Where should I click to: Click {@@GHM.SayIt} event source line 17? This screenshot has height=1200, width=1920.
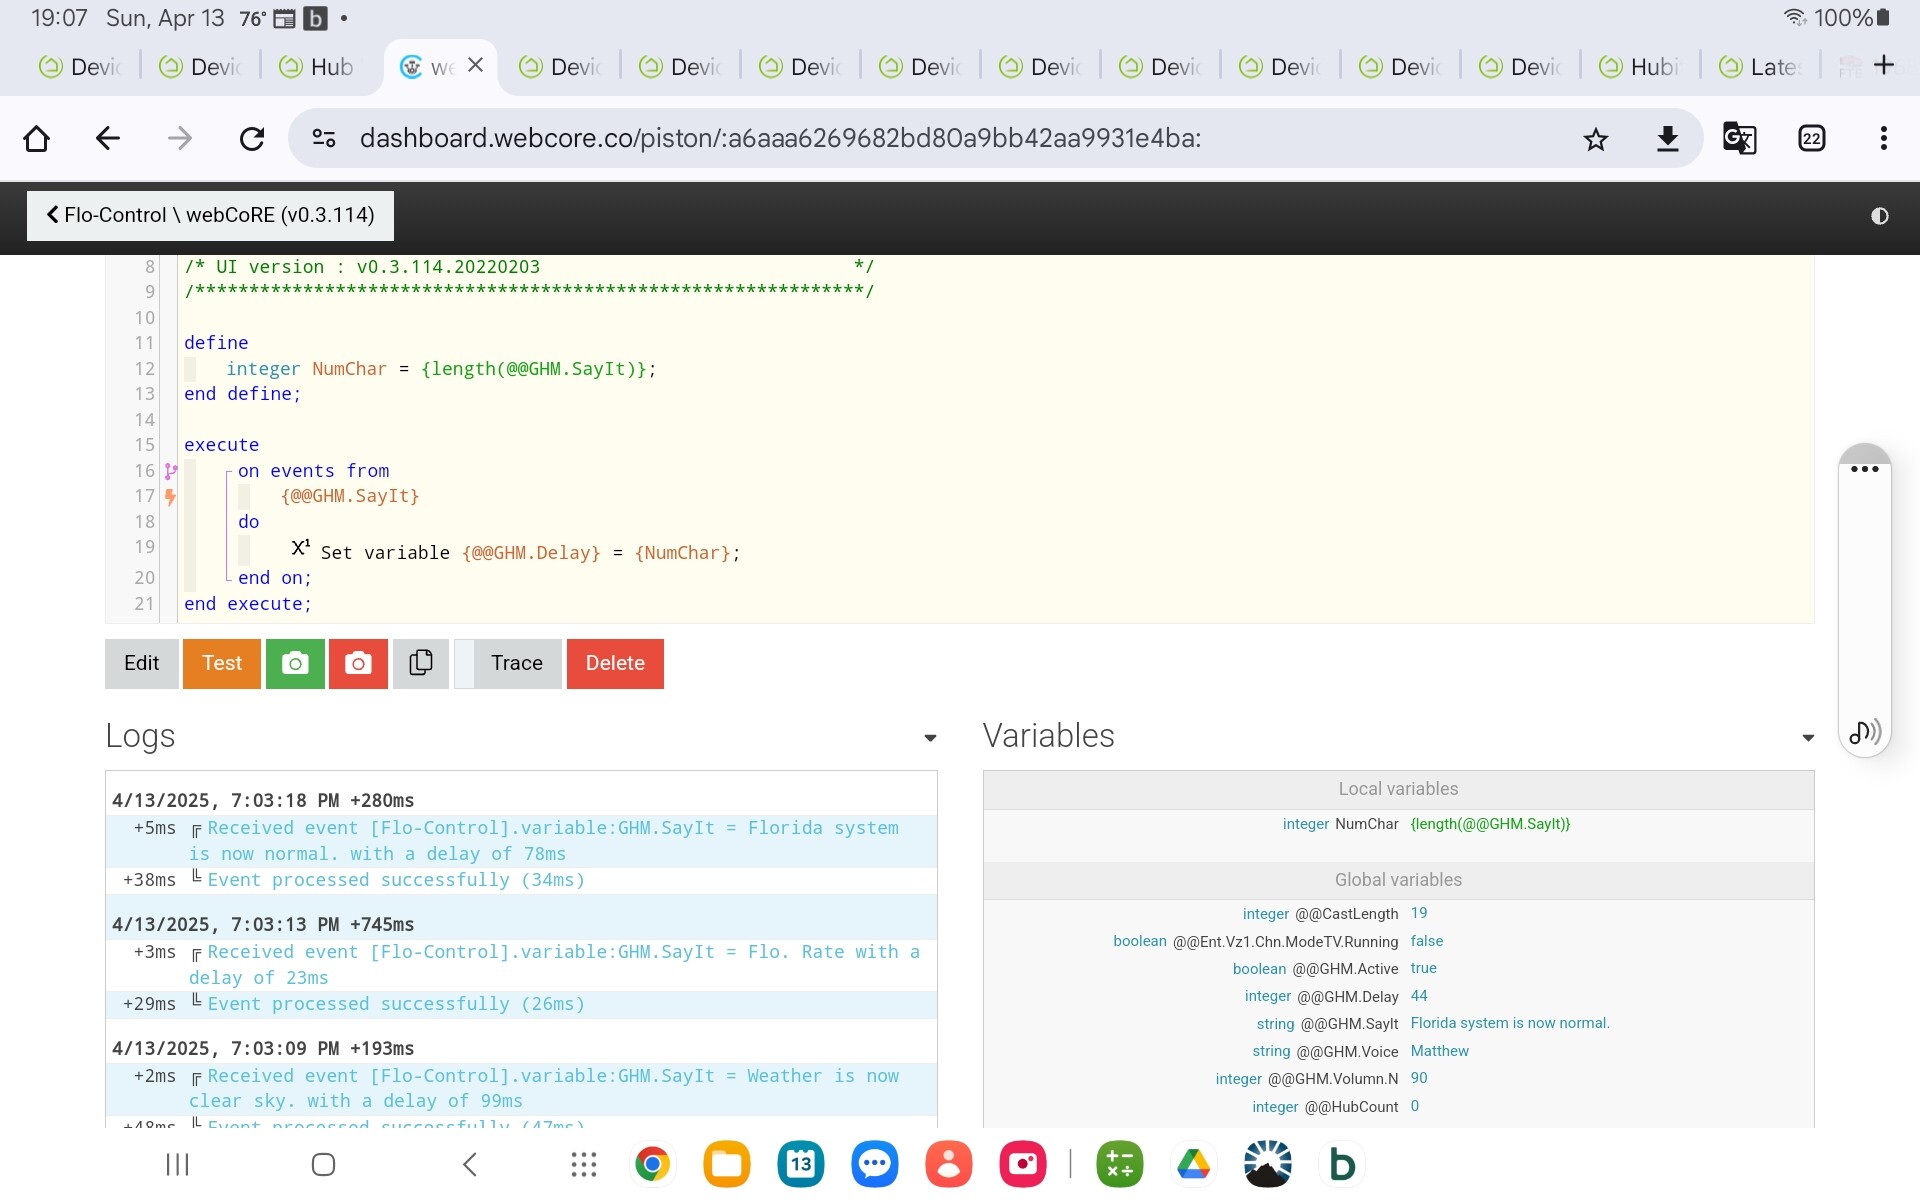[350, 496]
